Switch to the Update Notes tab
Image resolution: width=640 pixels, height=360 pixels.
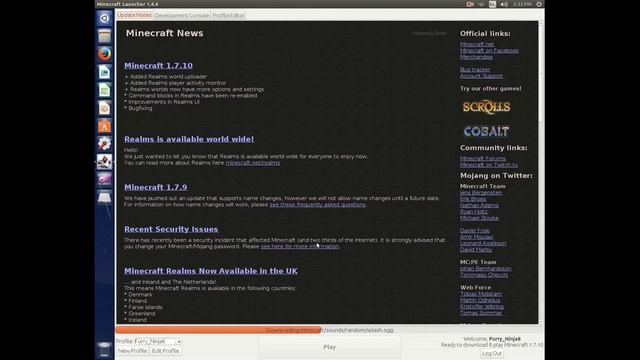(x=134, y=15)
